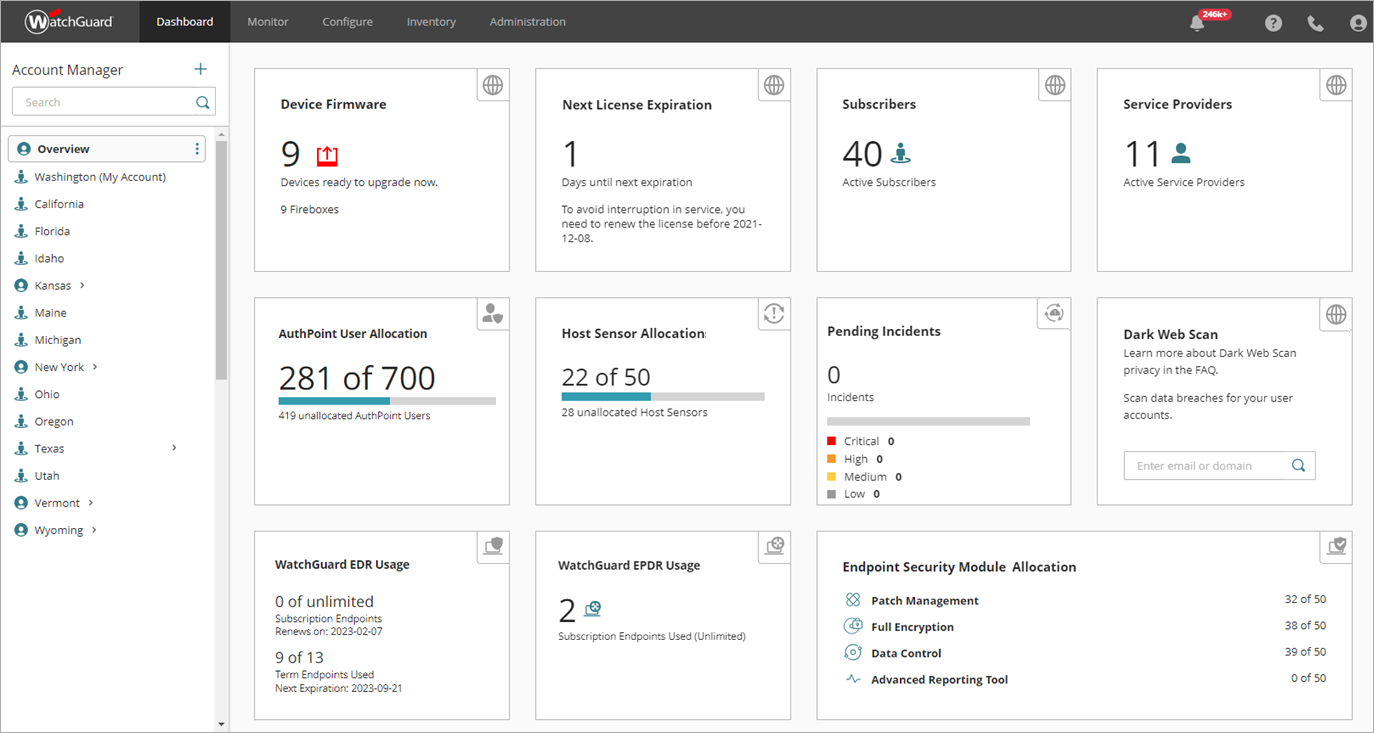The height and width of the screenshot is (733, 1374).
Task: Click the corner icon on Host Sensor Allocation card
Action: tap(774, 314)
